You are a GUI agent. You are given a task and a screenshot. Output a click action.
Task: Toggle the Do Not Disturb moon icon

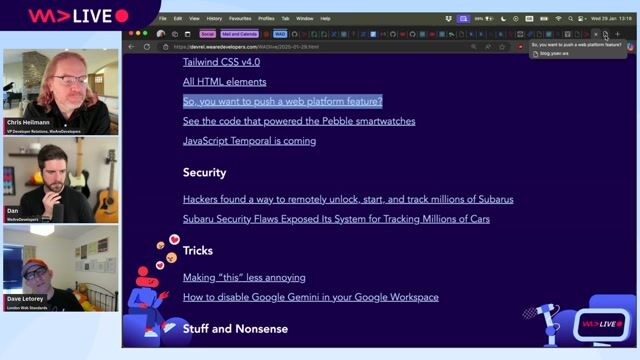[x=503, y=19]
